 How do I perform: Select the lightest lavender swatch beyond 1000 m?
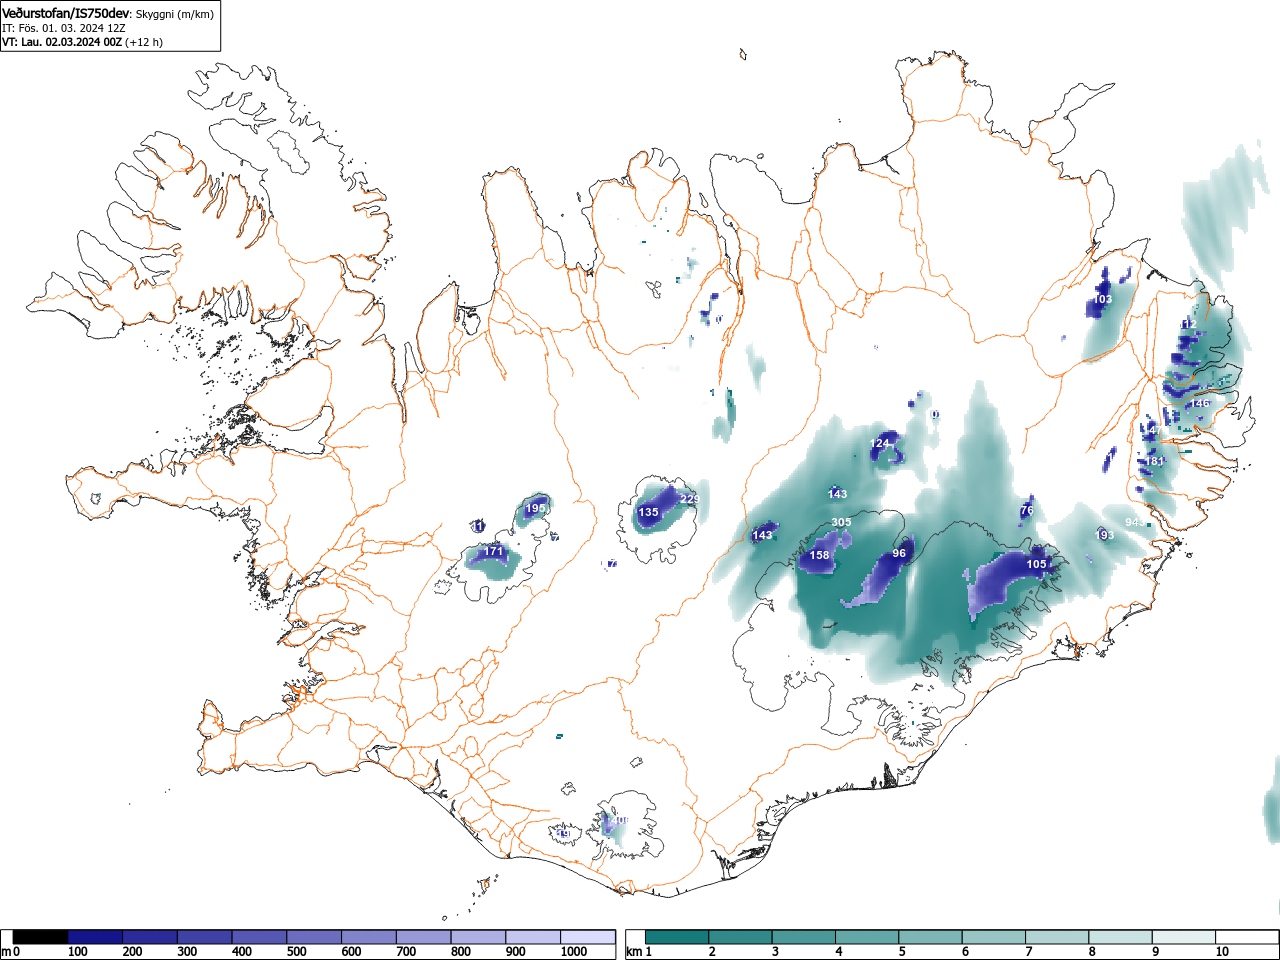[x=588, y=937]
